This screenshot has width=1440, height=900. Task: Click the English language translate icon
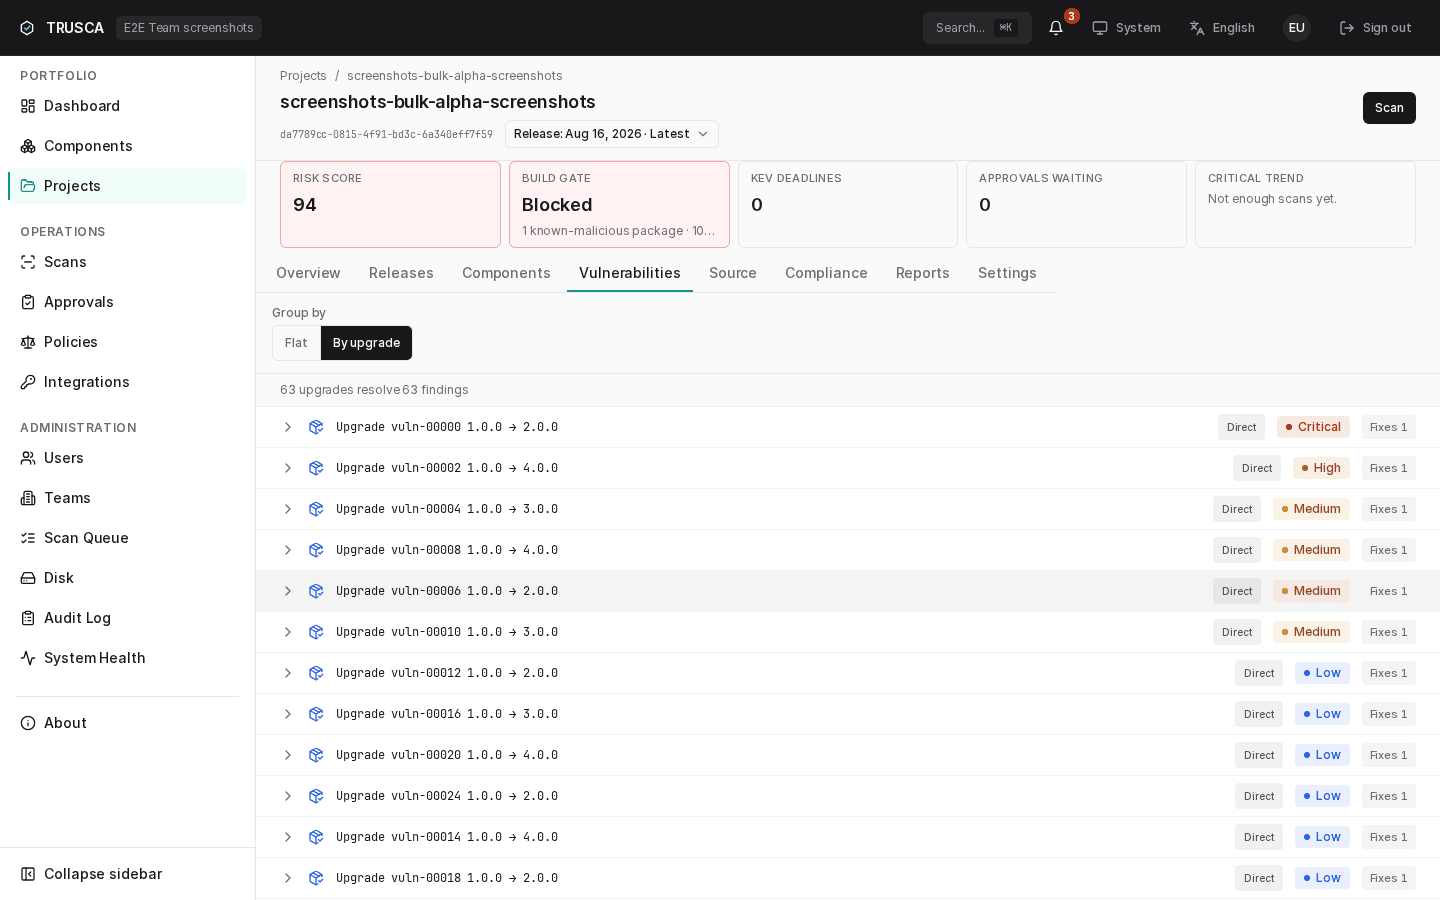pyautogui.click(x=1197, y=28)
